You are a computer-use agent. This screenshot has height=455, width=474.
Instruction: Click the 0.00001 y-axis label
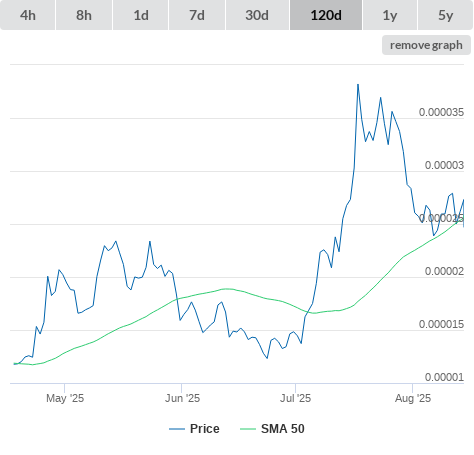pos(444,377)
